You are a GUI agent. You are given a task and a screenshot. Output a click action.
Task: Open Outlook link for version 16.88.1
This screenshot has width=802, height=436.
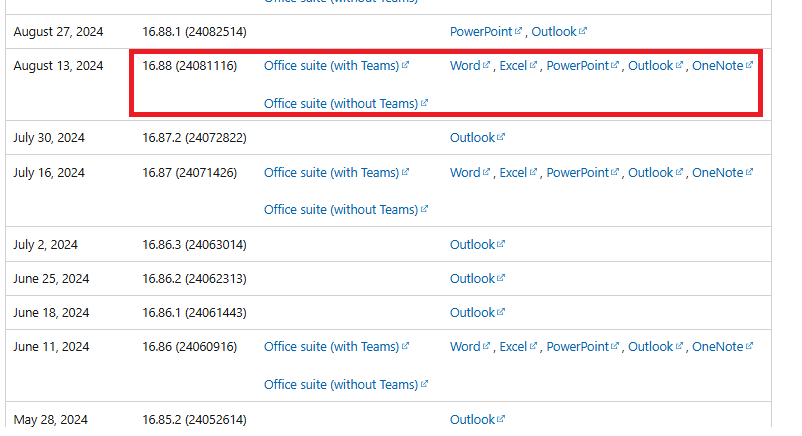(559, 32)
